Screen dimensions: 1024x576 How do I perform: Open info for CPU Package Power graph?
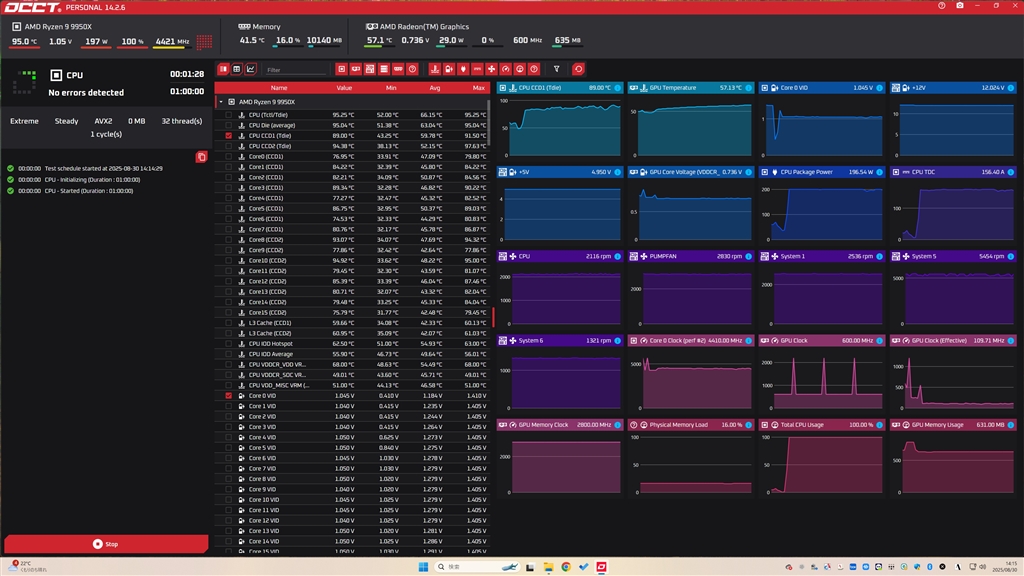pyautogui.click(x=880, y=172)
